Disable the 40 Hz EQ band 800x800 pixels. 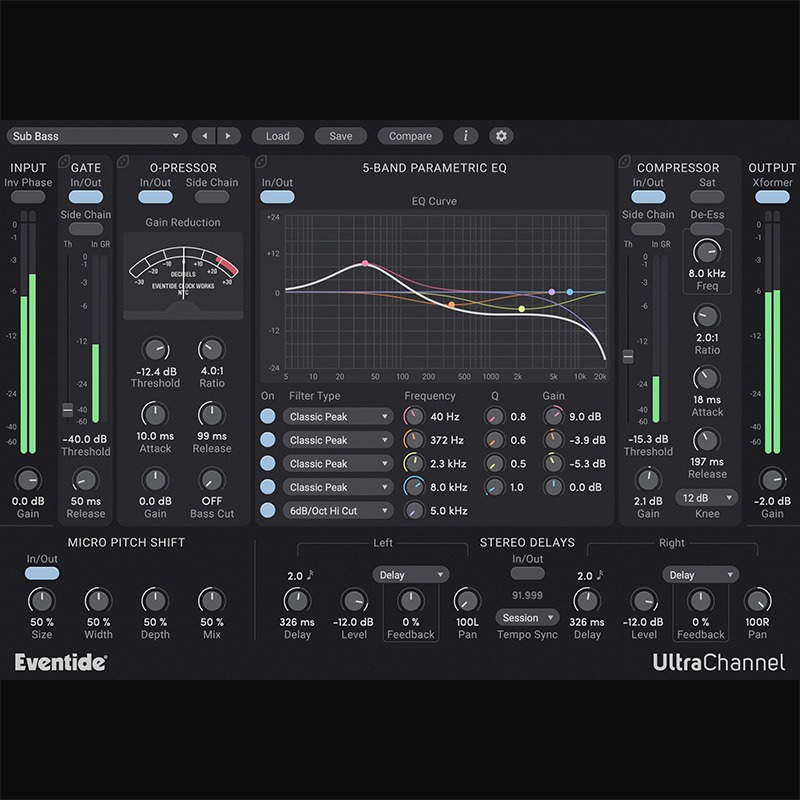267,416
